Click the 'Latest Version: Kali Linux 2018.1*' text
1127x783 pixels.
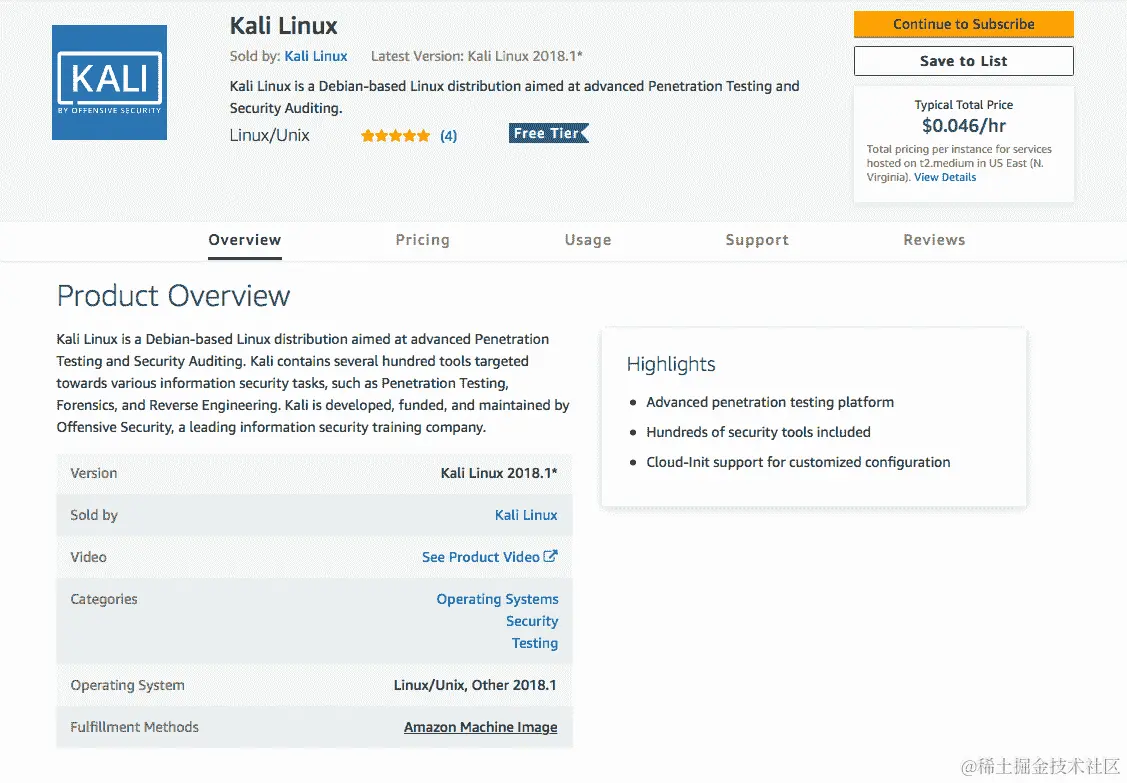point(477,56)
